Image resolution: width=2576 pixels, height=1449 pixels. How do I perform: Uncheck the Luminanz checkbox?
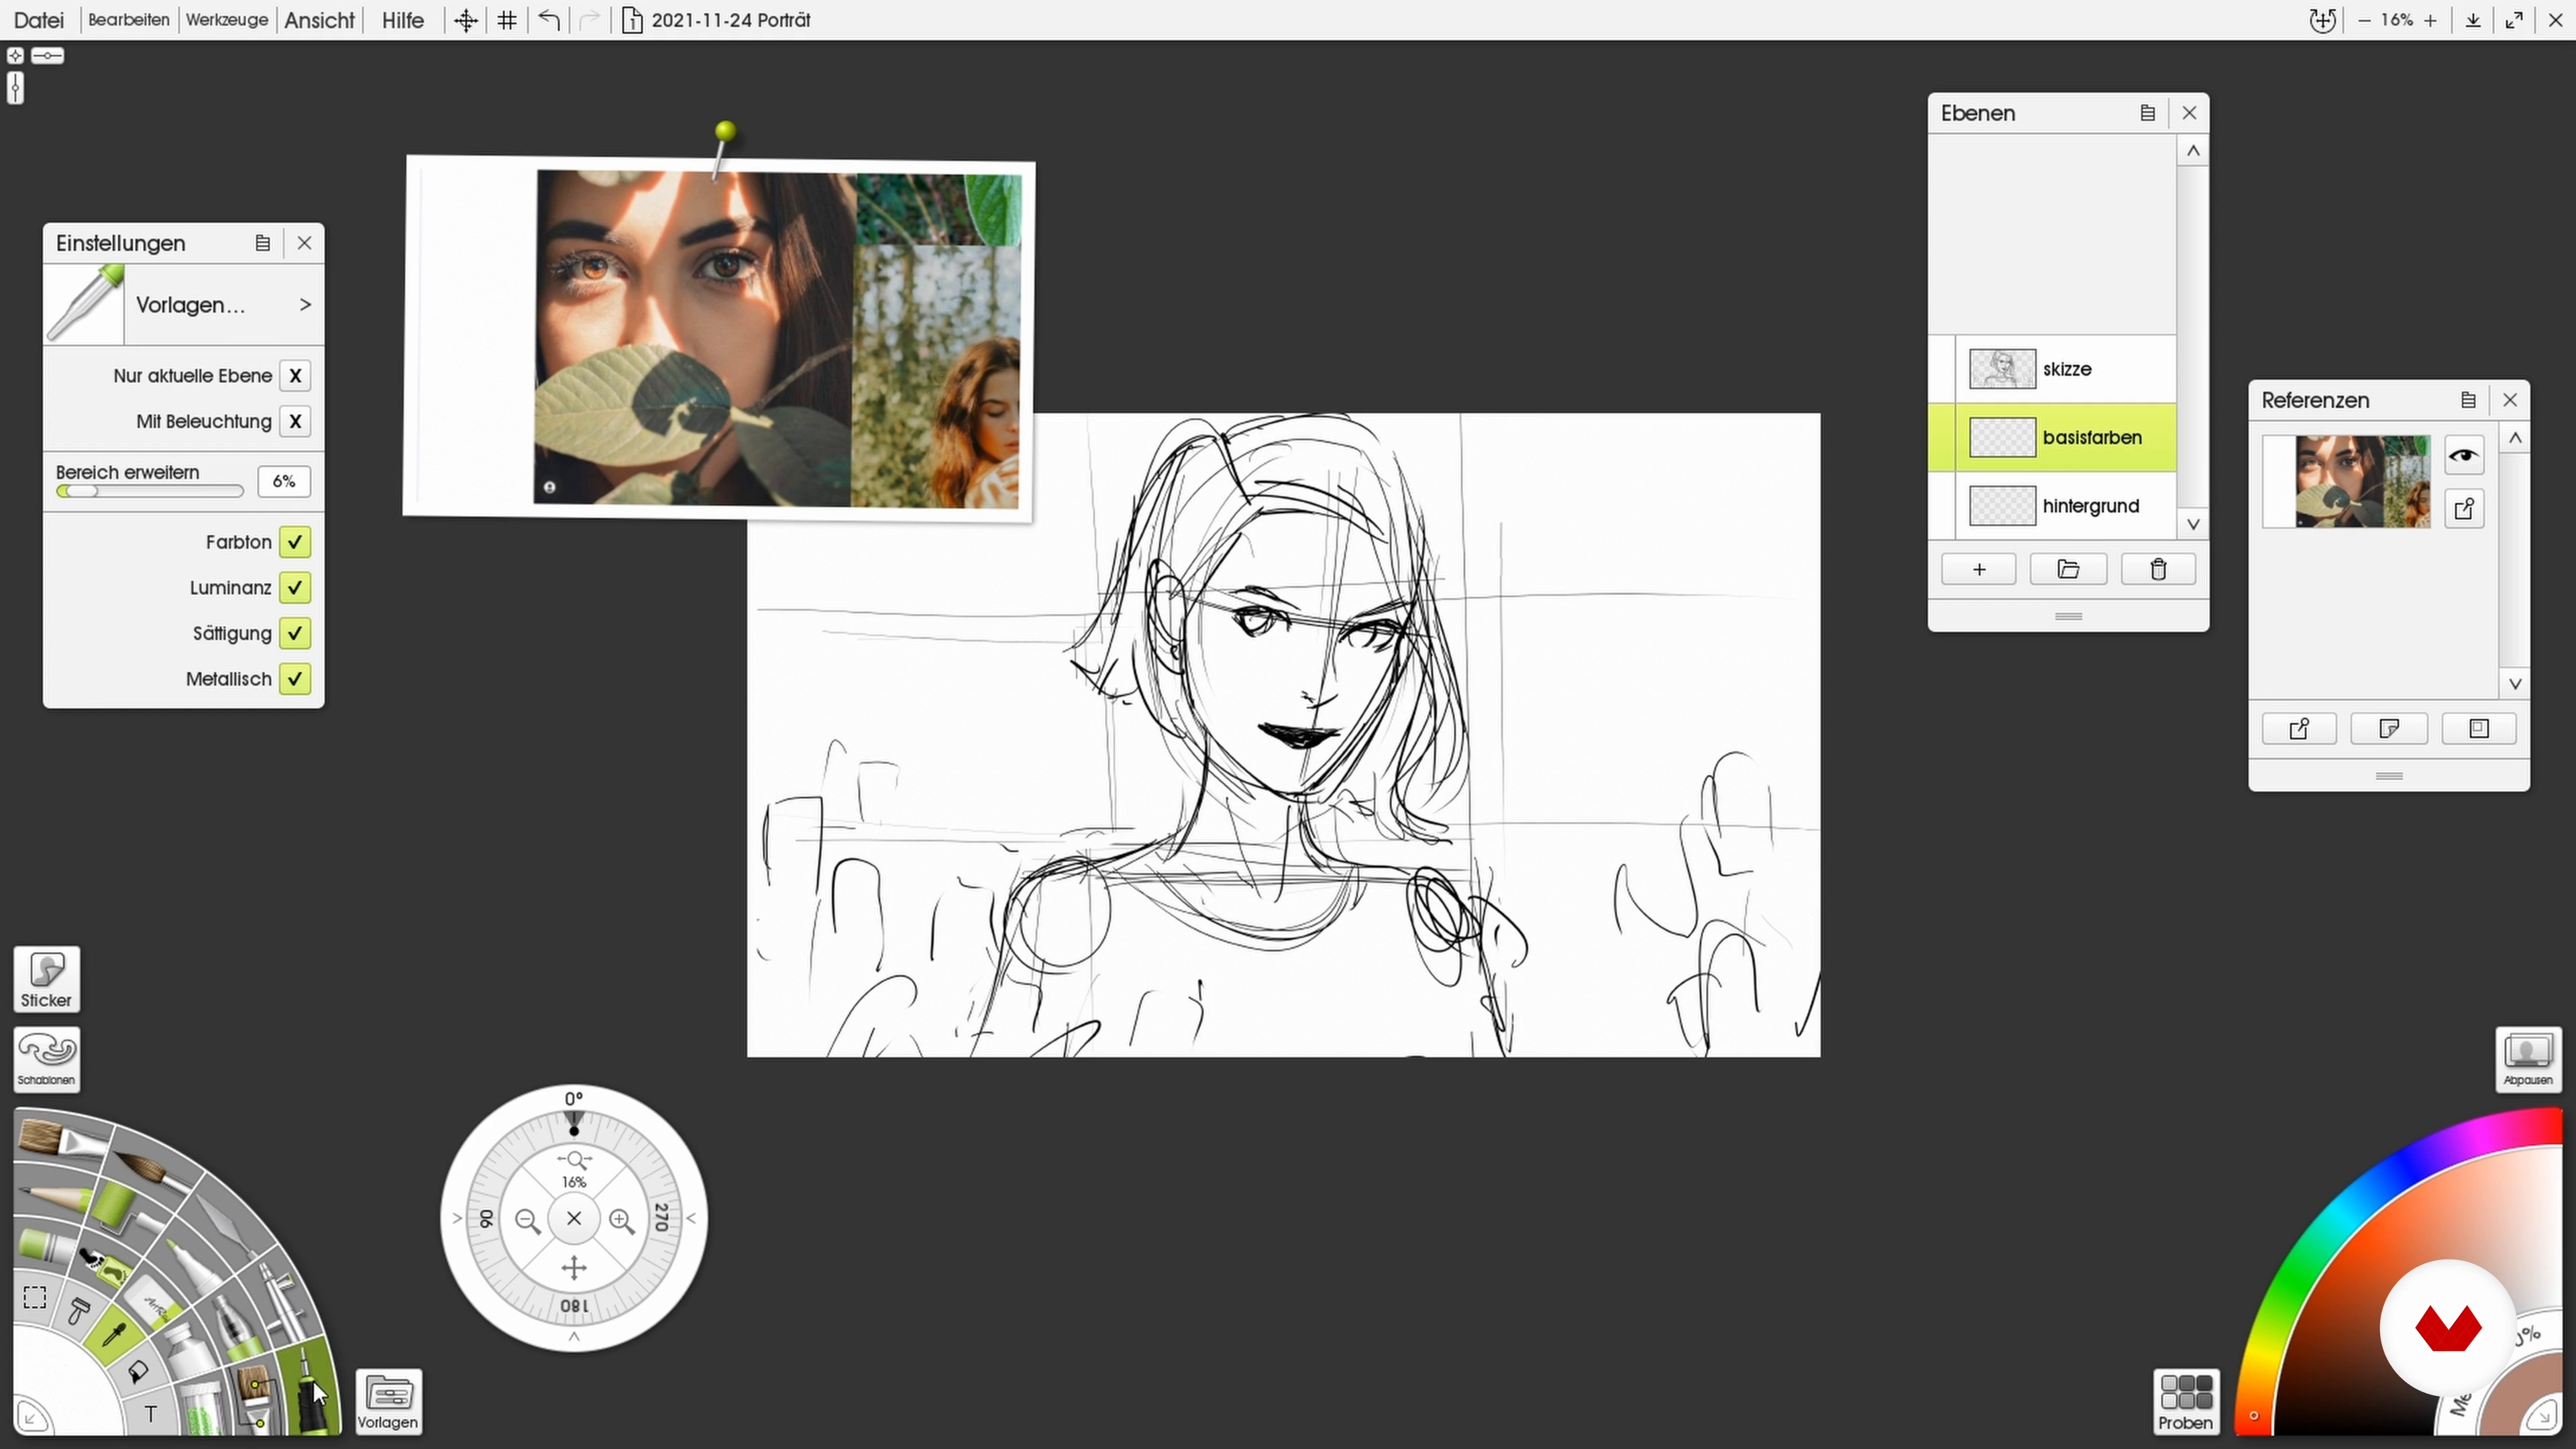295,588
